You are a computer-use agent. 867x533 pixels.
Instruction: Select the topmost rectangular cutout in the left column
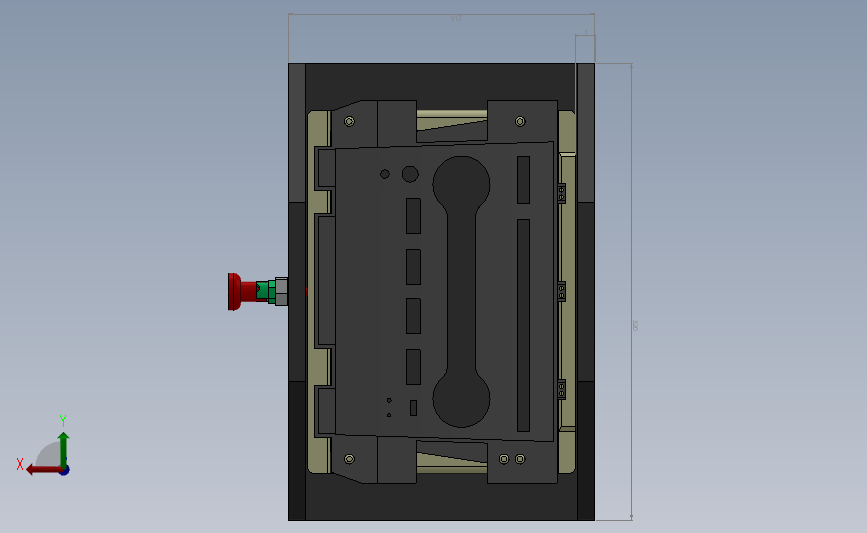tap(413, 216)
